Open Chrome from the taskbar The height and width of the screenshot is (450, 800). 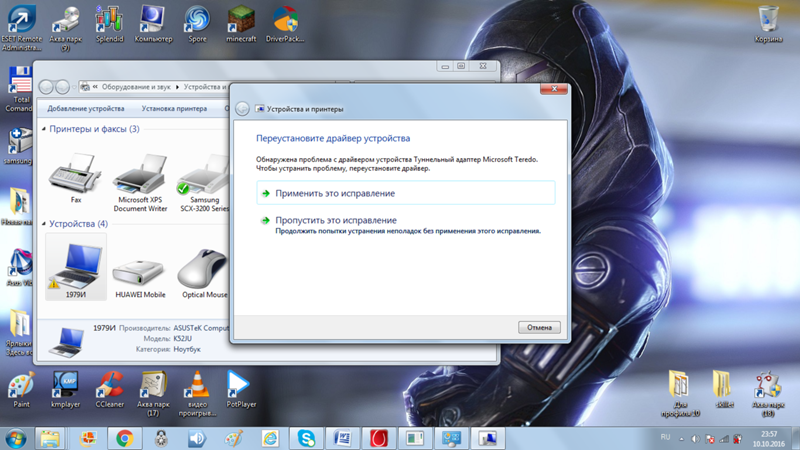pyautogui.click(x=124, y=438)
